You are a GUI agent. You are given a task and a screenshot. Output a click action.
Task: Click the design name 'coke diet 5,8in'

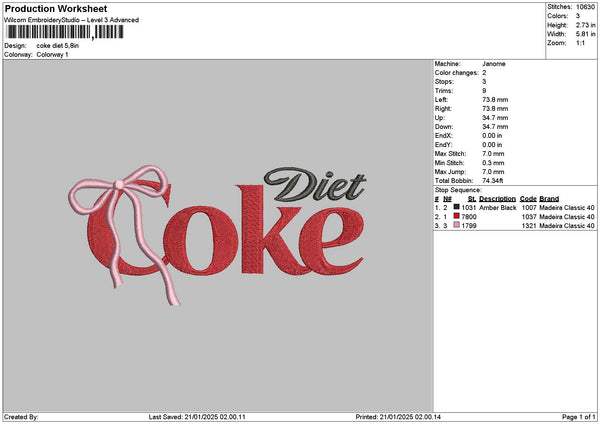(x=58, y=46)
